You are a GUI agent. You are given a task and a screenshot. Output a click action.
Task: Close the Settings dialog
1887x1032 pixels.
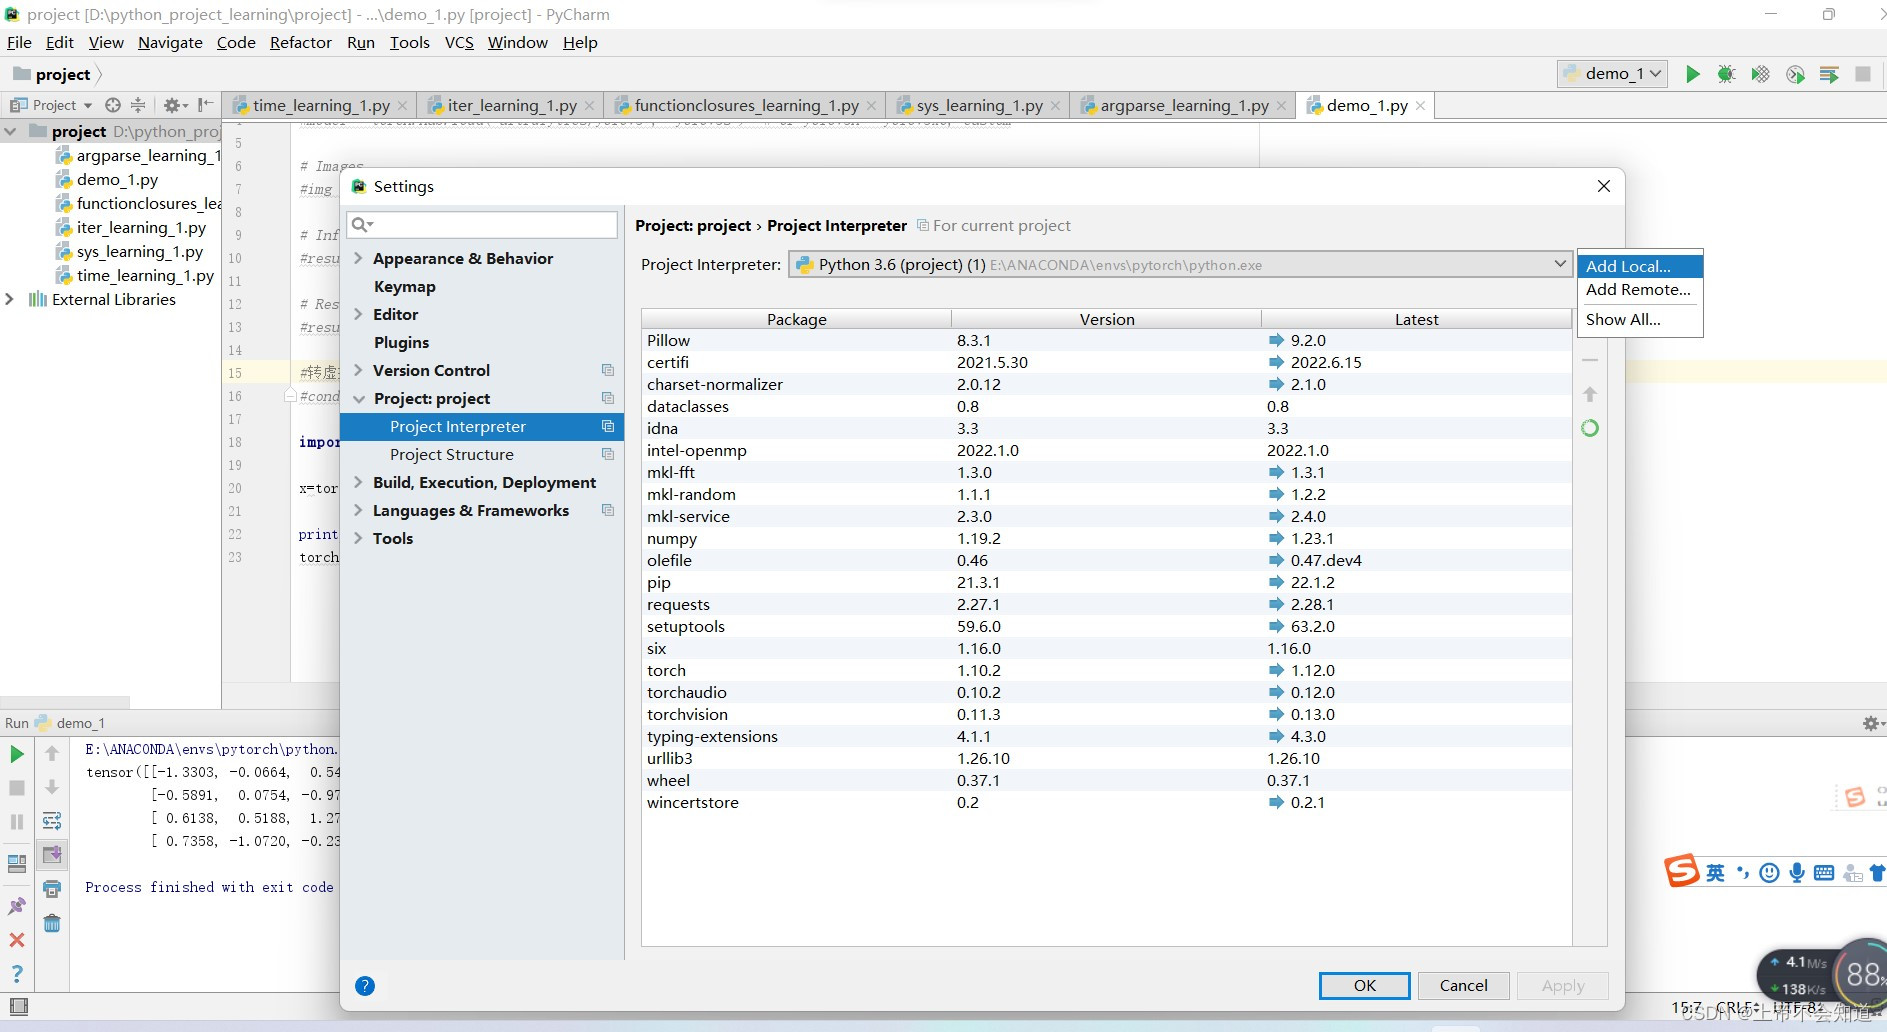point(1604,186)
